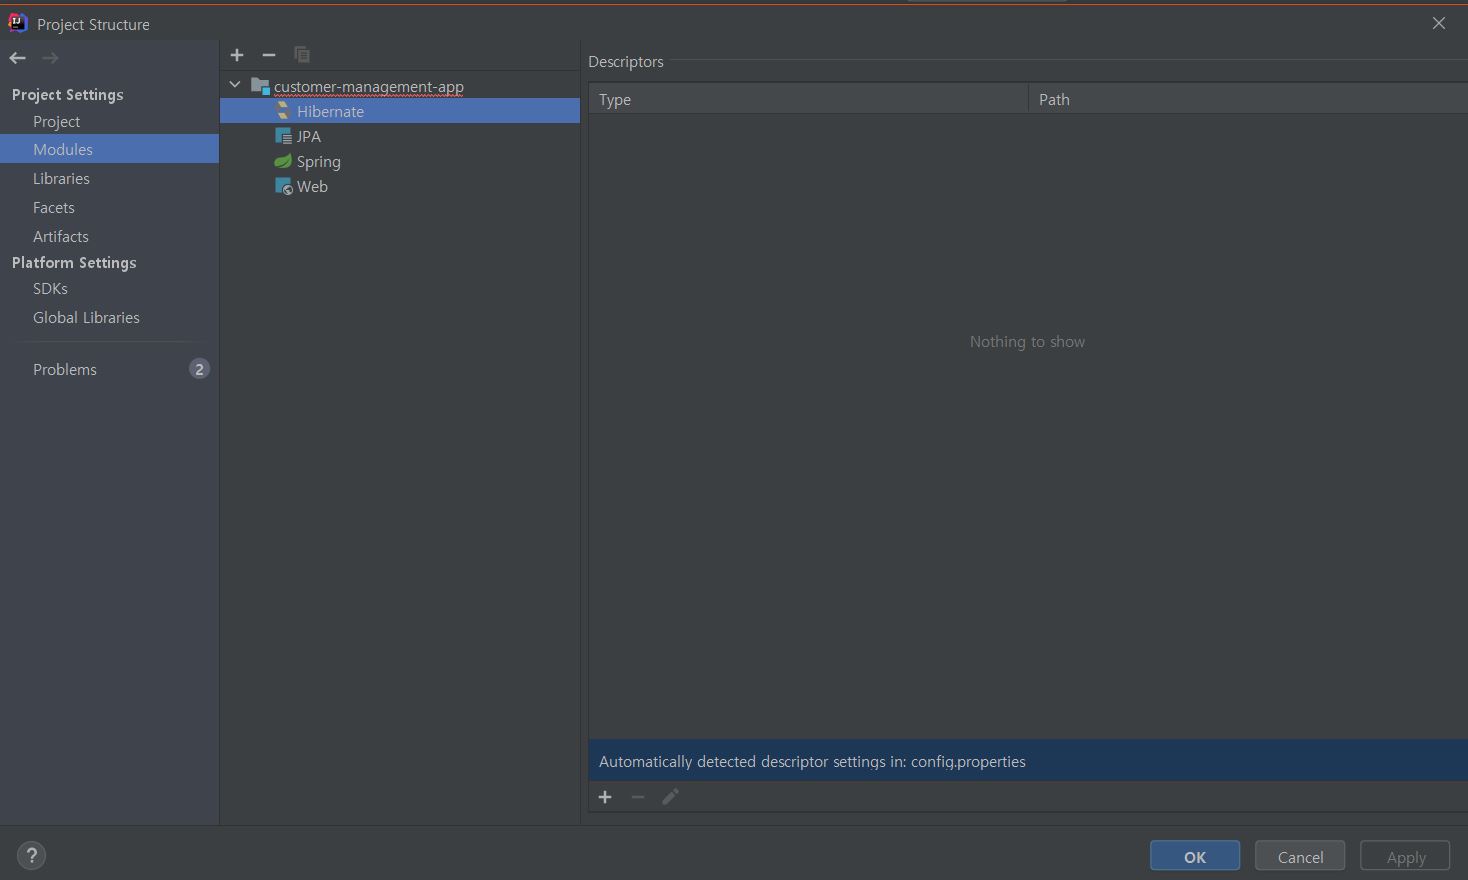Open the Modules settings section
1468x880 pixels.
110,149
